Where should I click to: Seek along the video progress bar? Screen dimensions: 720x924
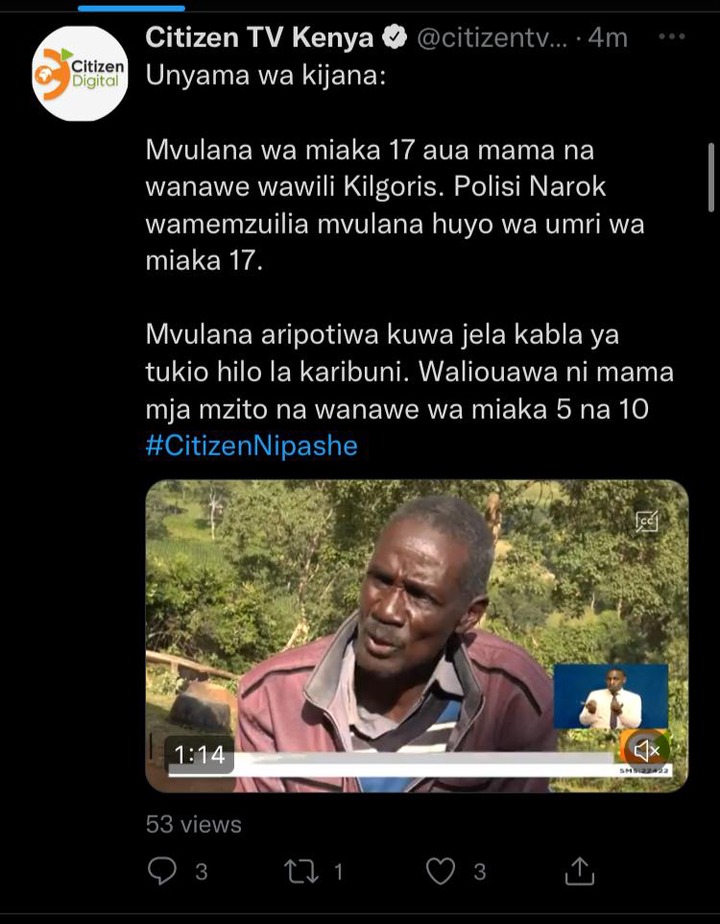[420, 770]
